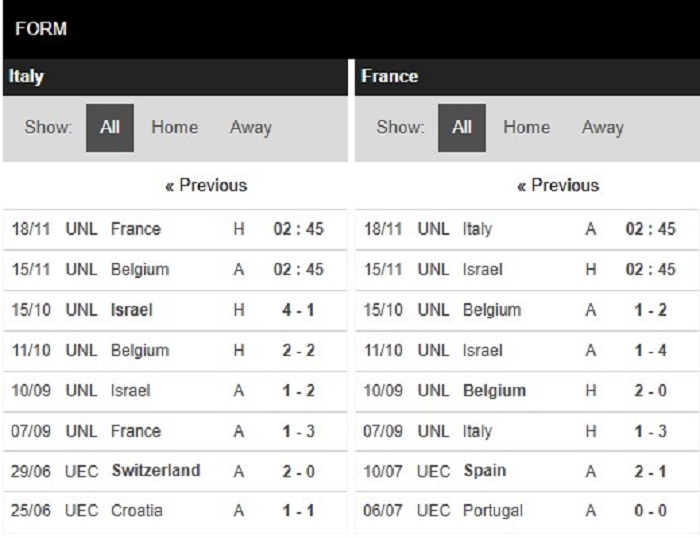Open Italy vs France 18/11 fixture
700x538 pixels.
coord(175,229)
